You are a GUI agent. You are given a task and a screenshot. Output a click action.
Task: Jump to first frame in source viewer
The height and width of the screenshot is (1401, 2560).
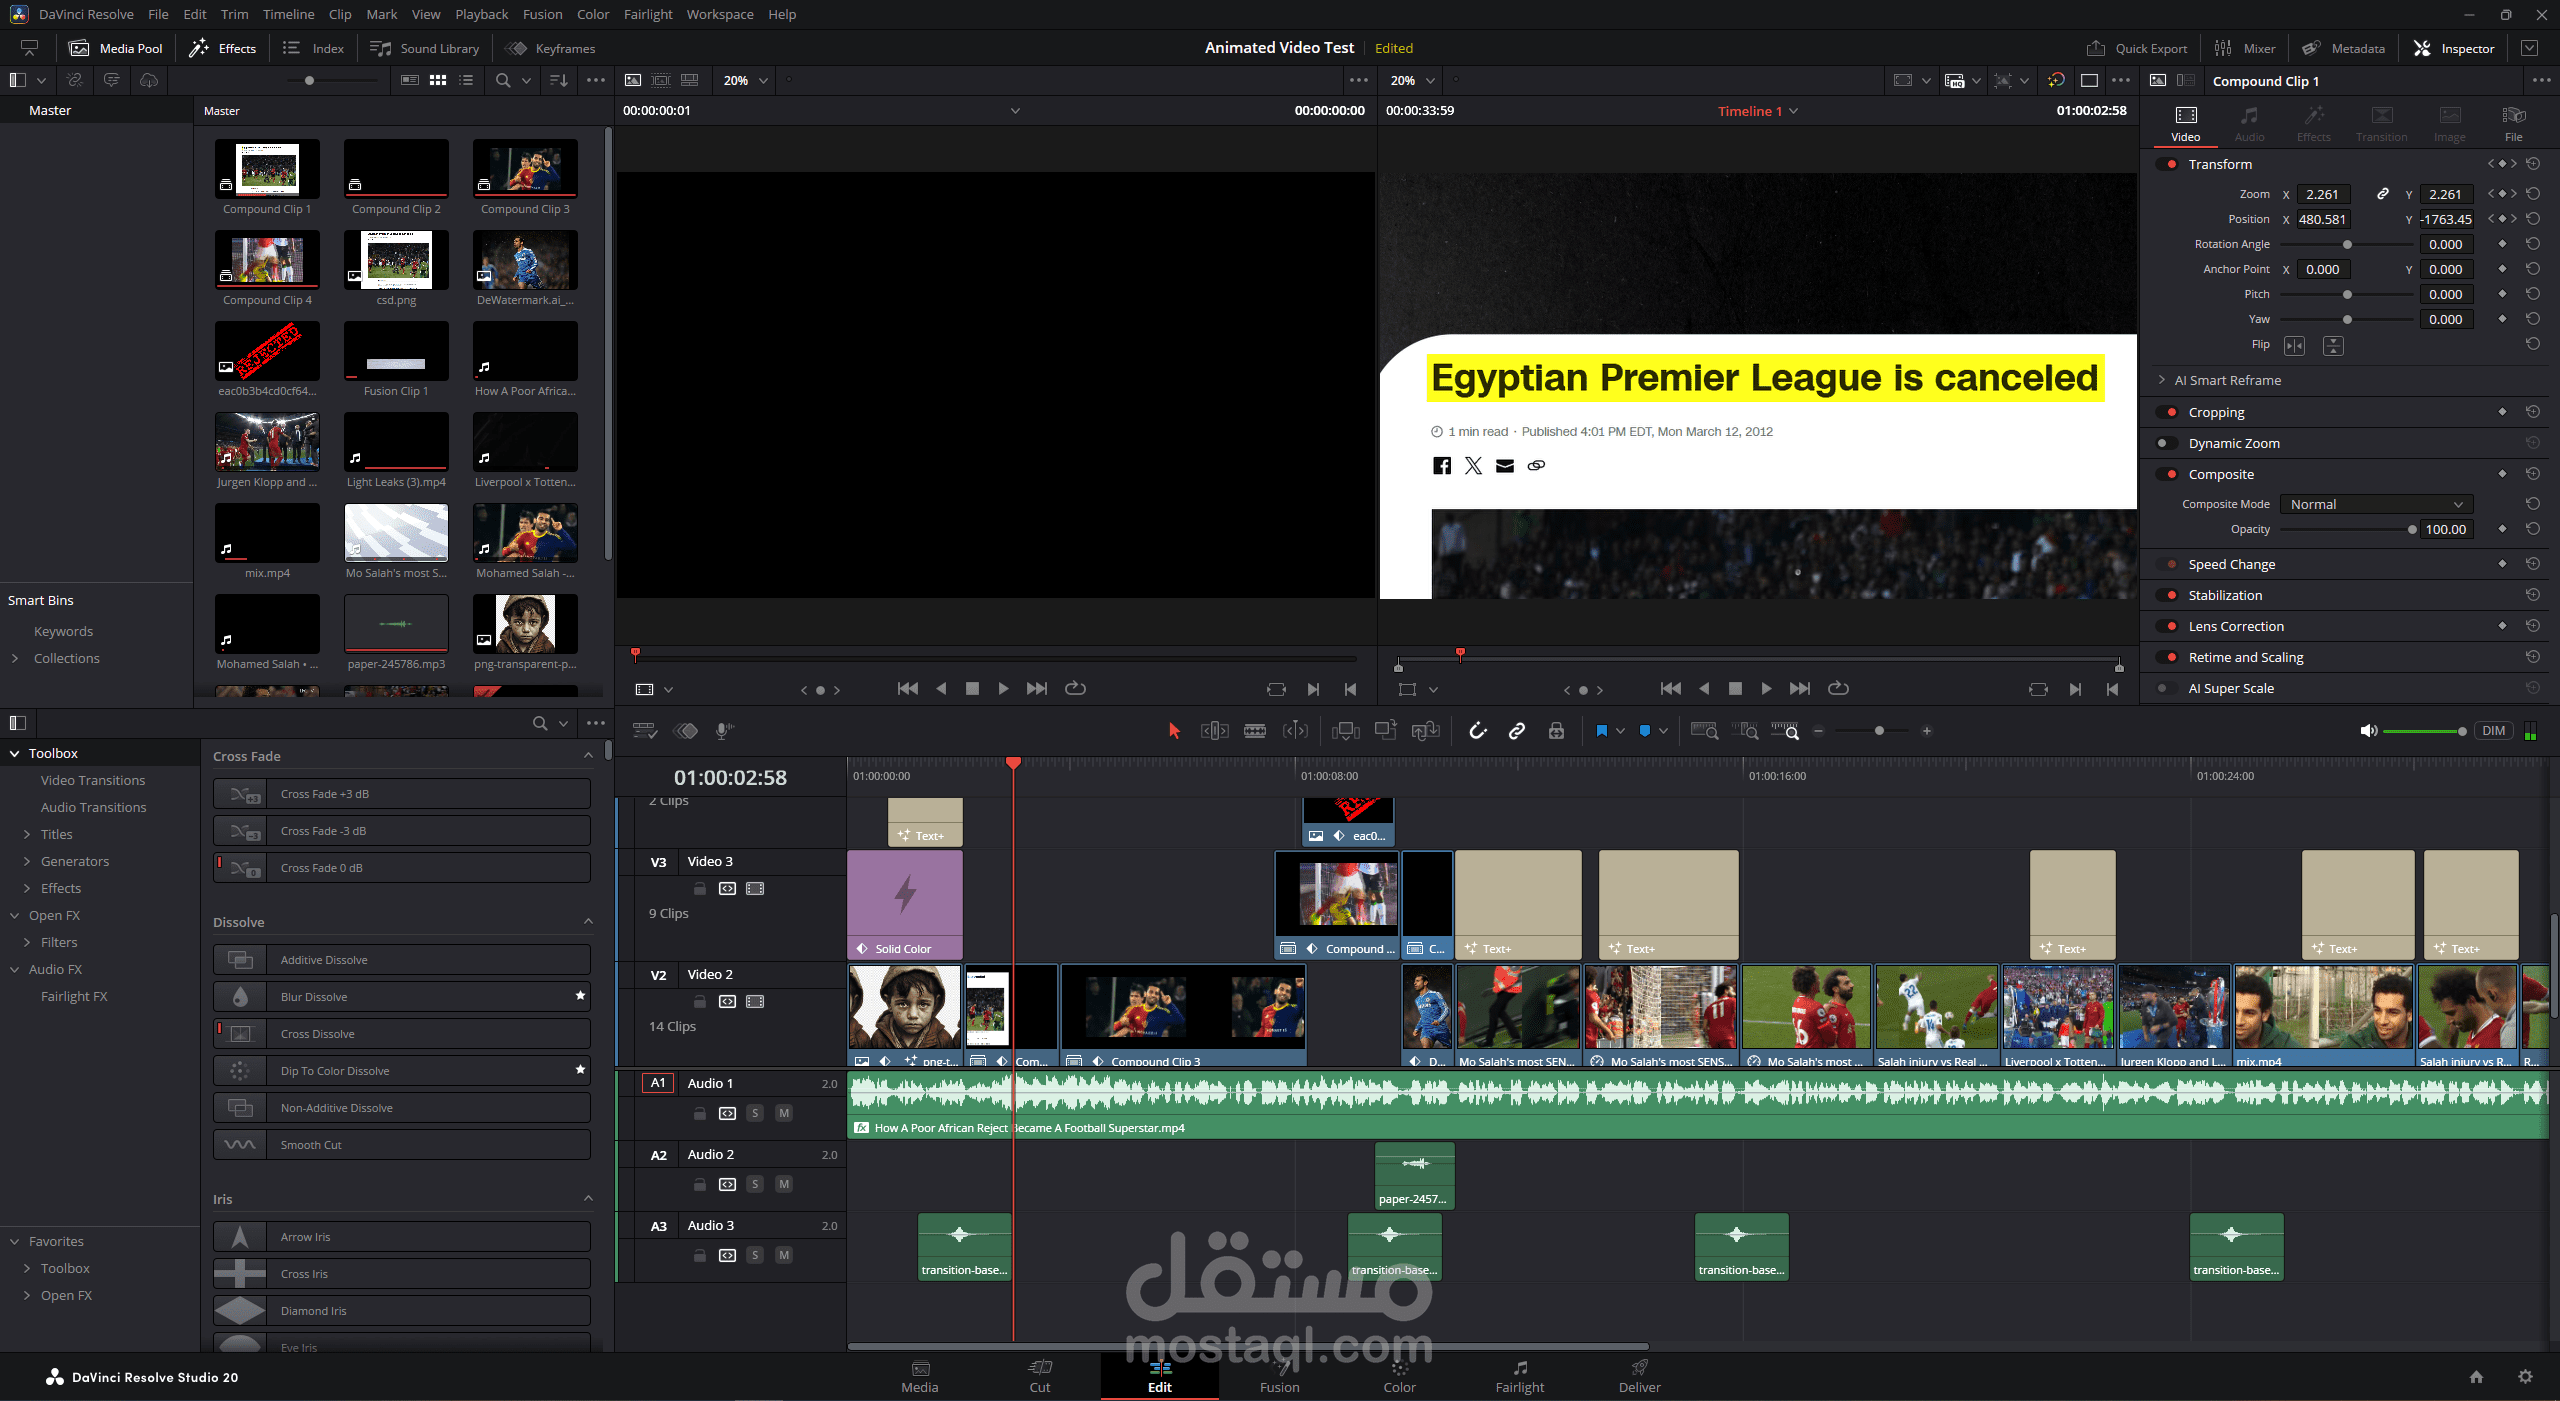tap(908, 688)
